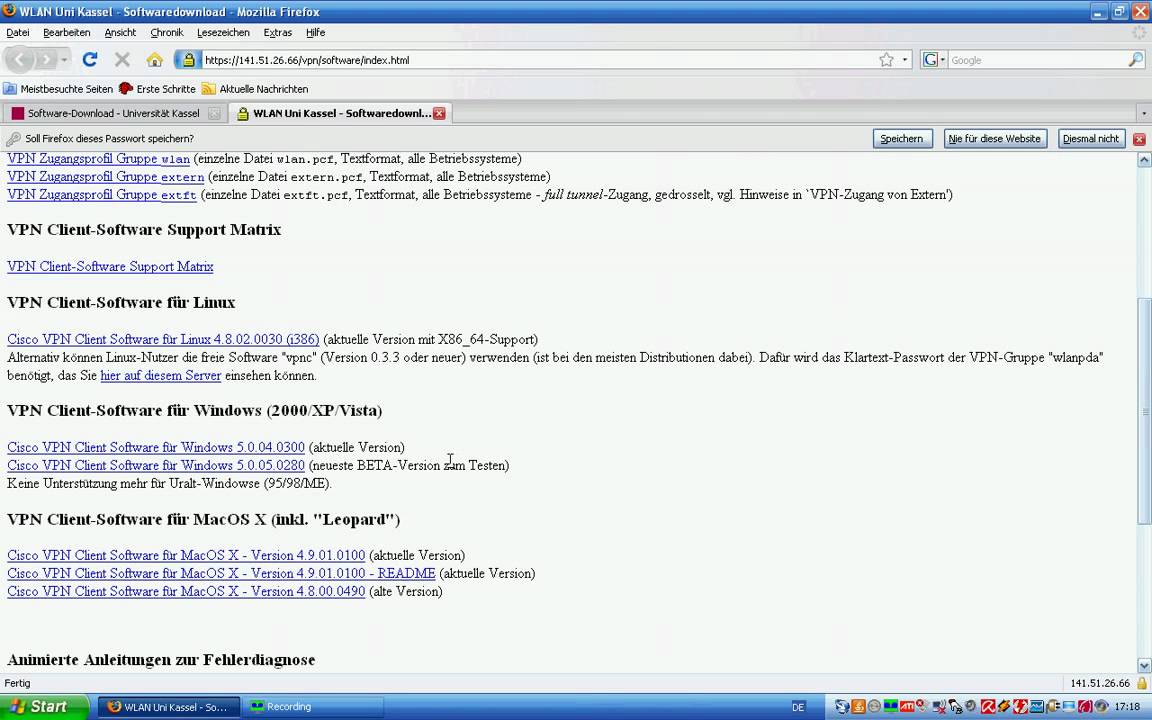The width and height of the screenshot is (1152, 720).
Task: Click the blue performance graph tray icon
Action: click(x=1036, y=707)
